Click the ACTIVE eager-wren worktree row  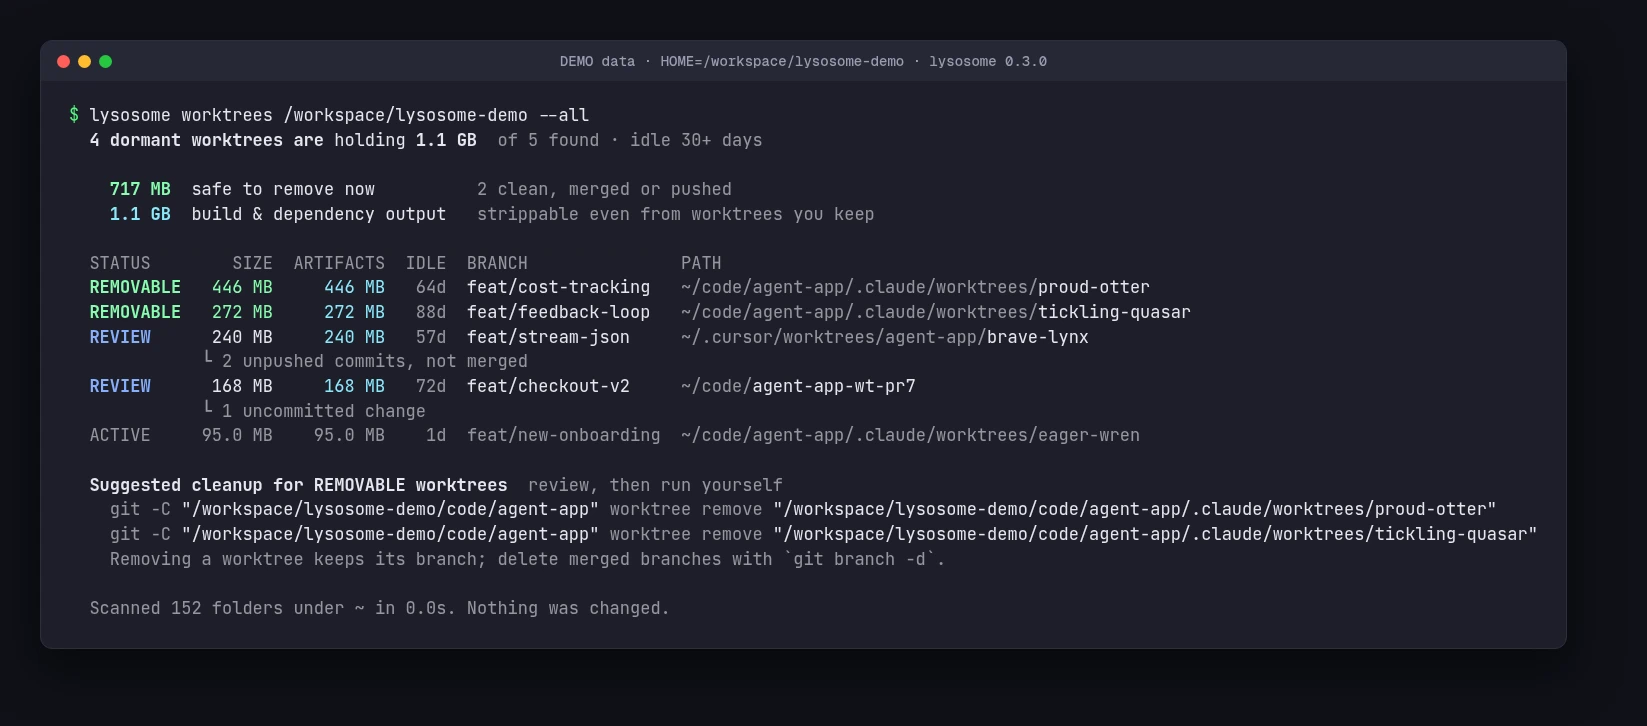click(615, 435)
